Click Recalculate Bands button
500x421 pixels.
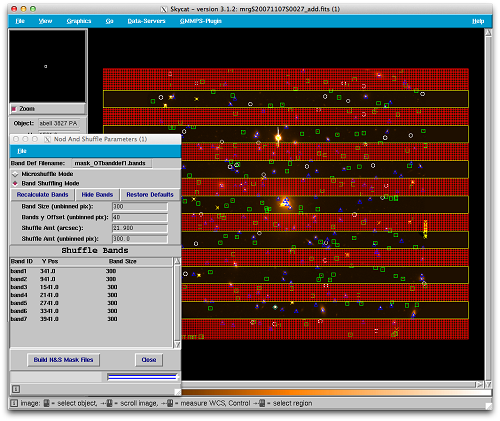(43, 195)
